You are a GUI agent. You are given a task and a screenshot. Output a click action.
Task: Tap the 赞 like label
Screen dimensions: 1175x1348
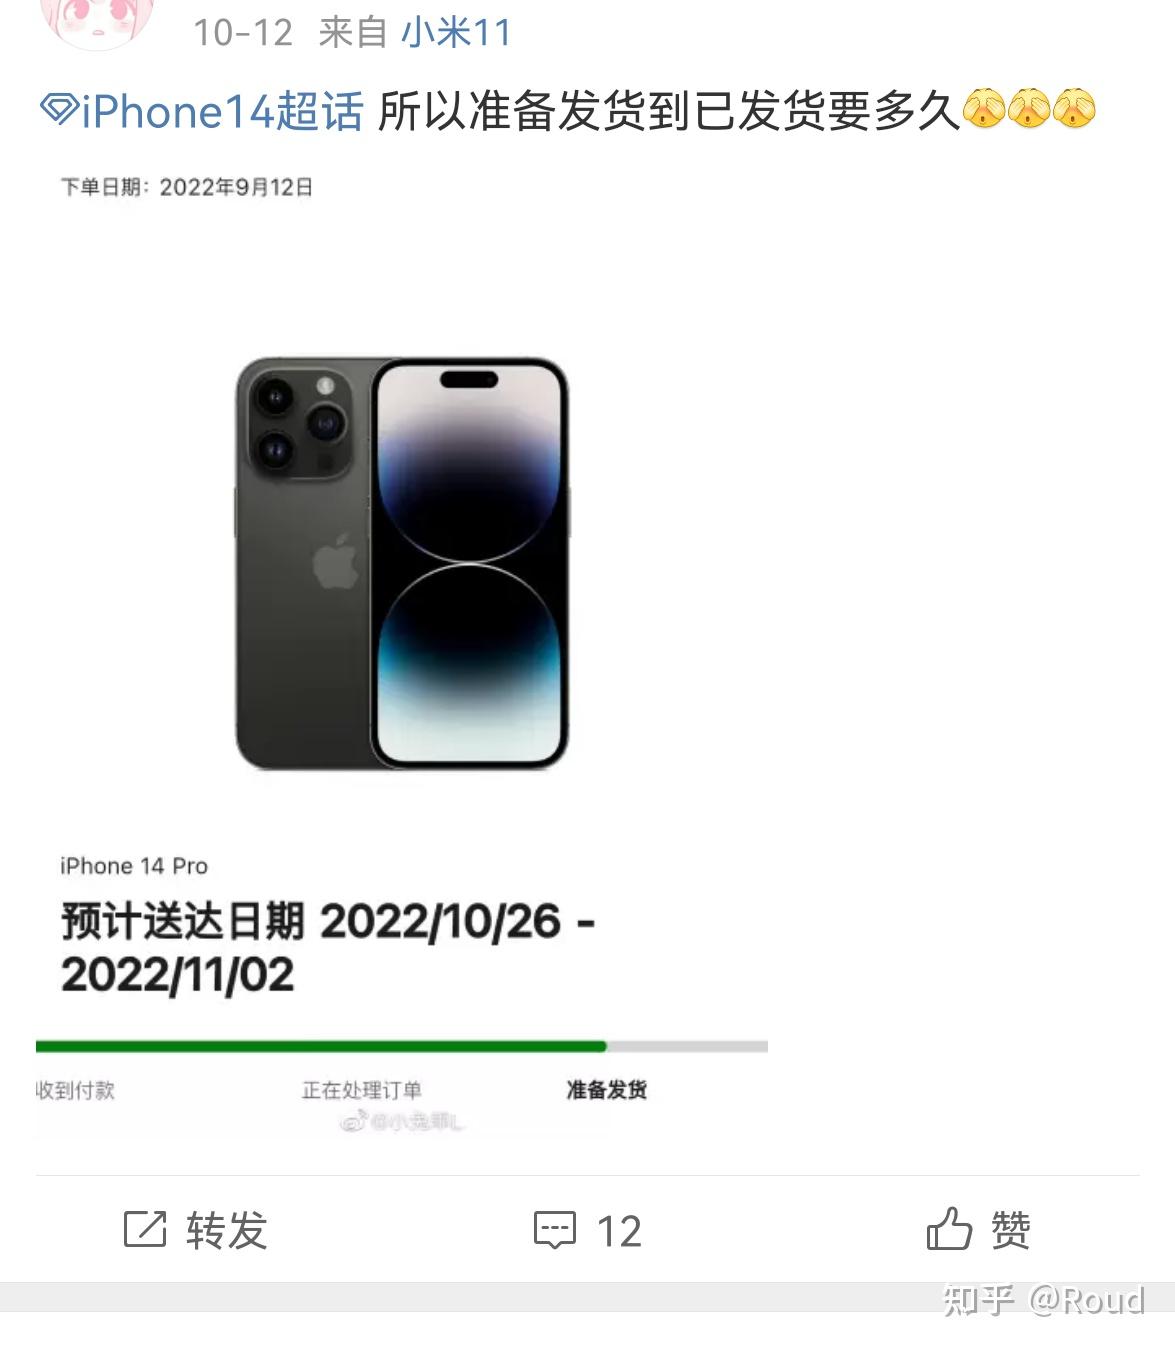pyautogui.click(x=1010, y=1230)
